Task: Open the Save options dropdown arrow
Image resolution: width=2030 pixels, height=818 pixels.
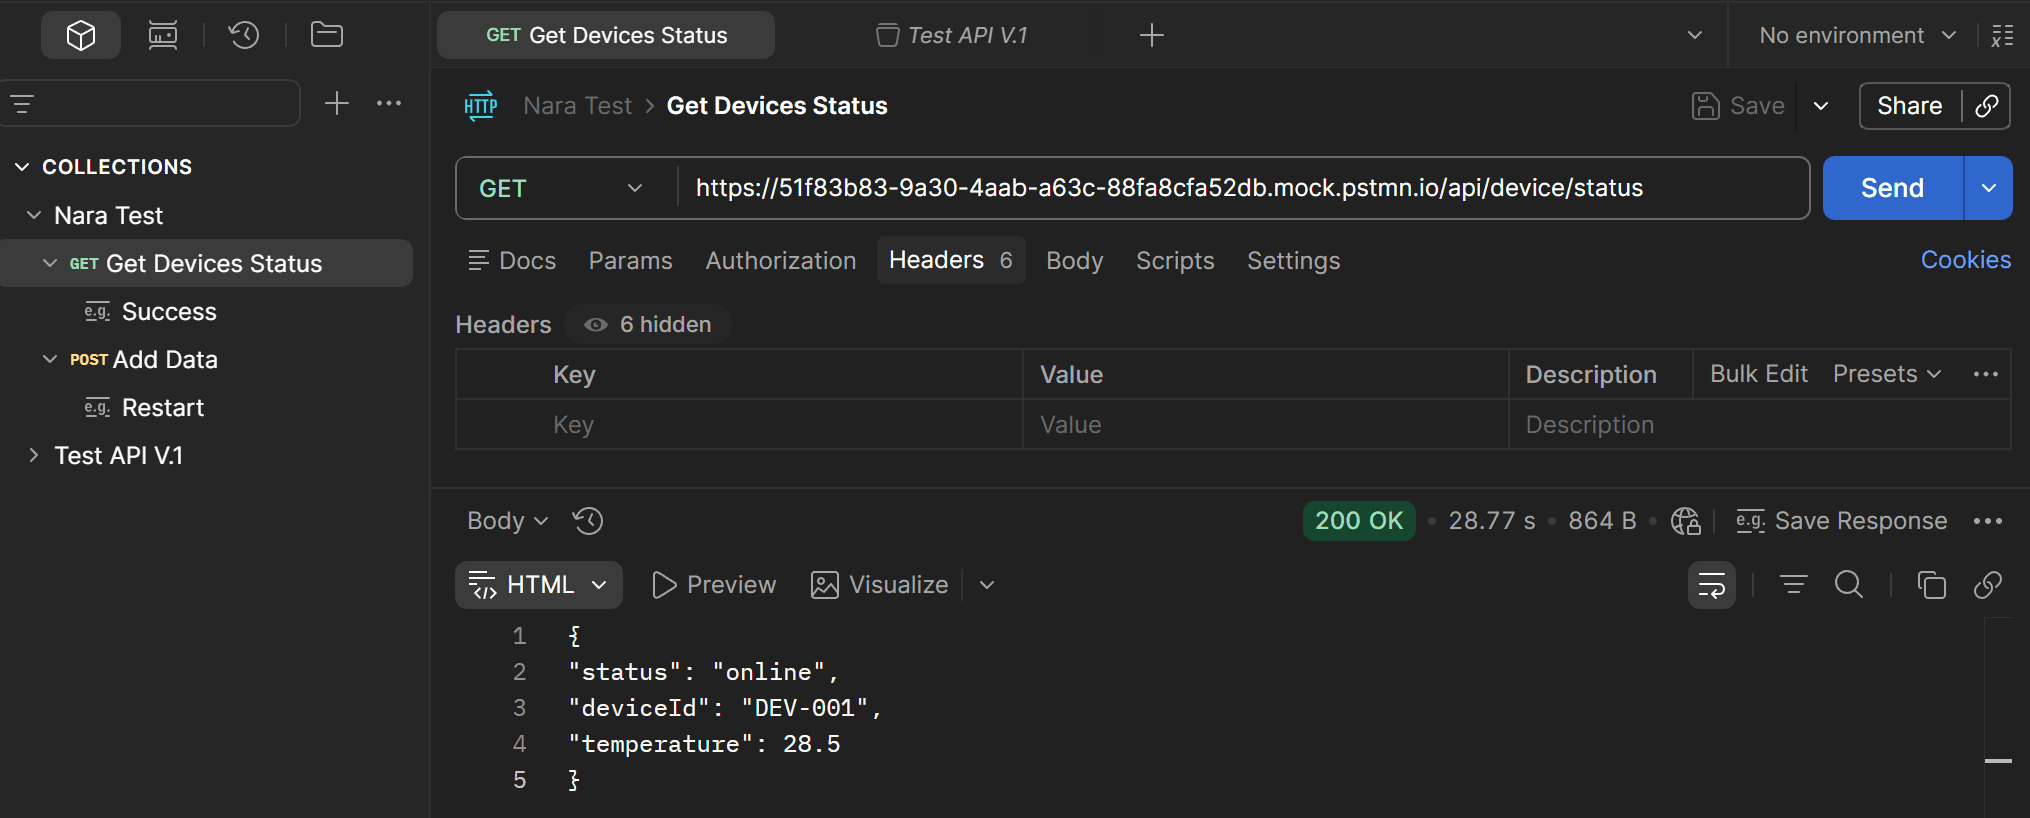Action: tap(1821, 106)
